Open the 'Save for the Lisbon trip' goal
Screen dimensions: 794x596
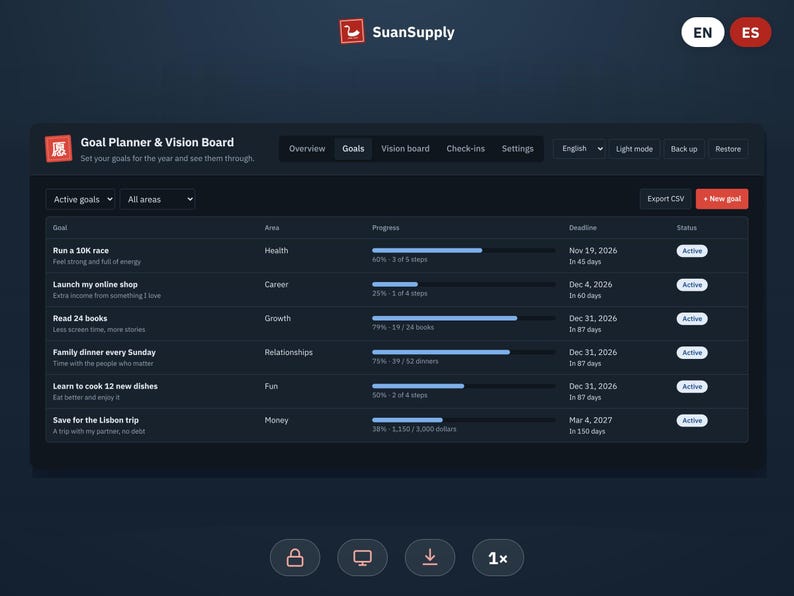[96, 420]
